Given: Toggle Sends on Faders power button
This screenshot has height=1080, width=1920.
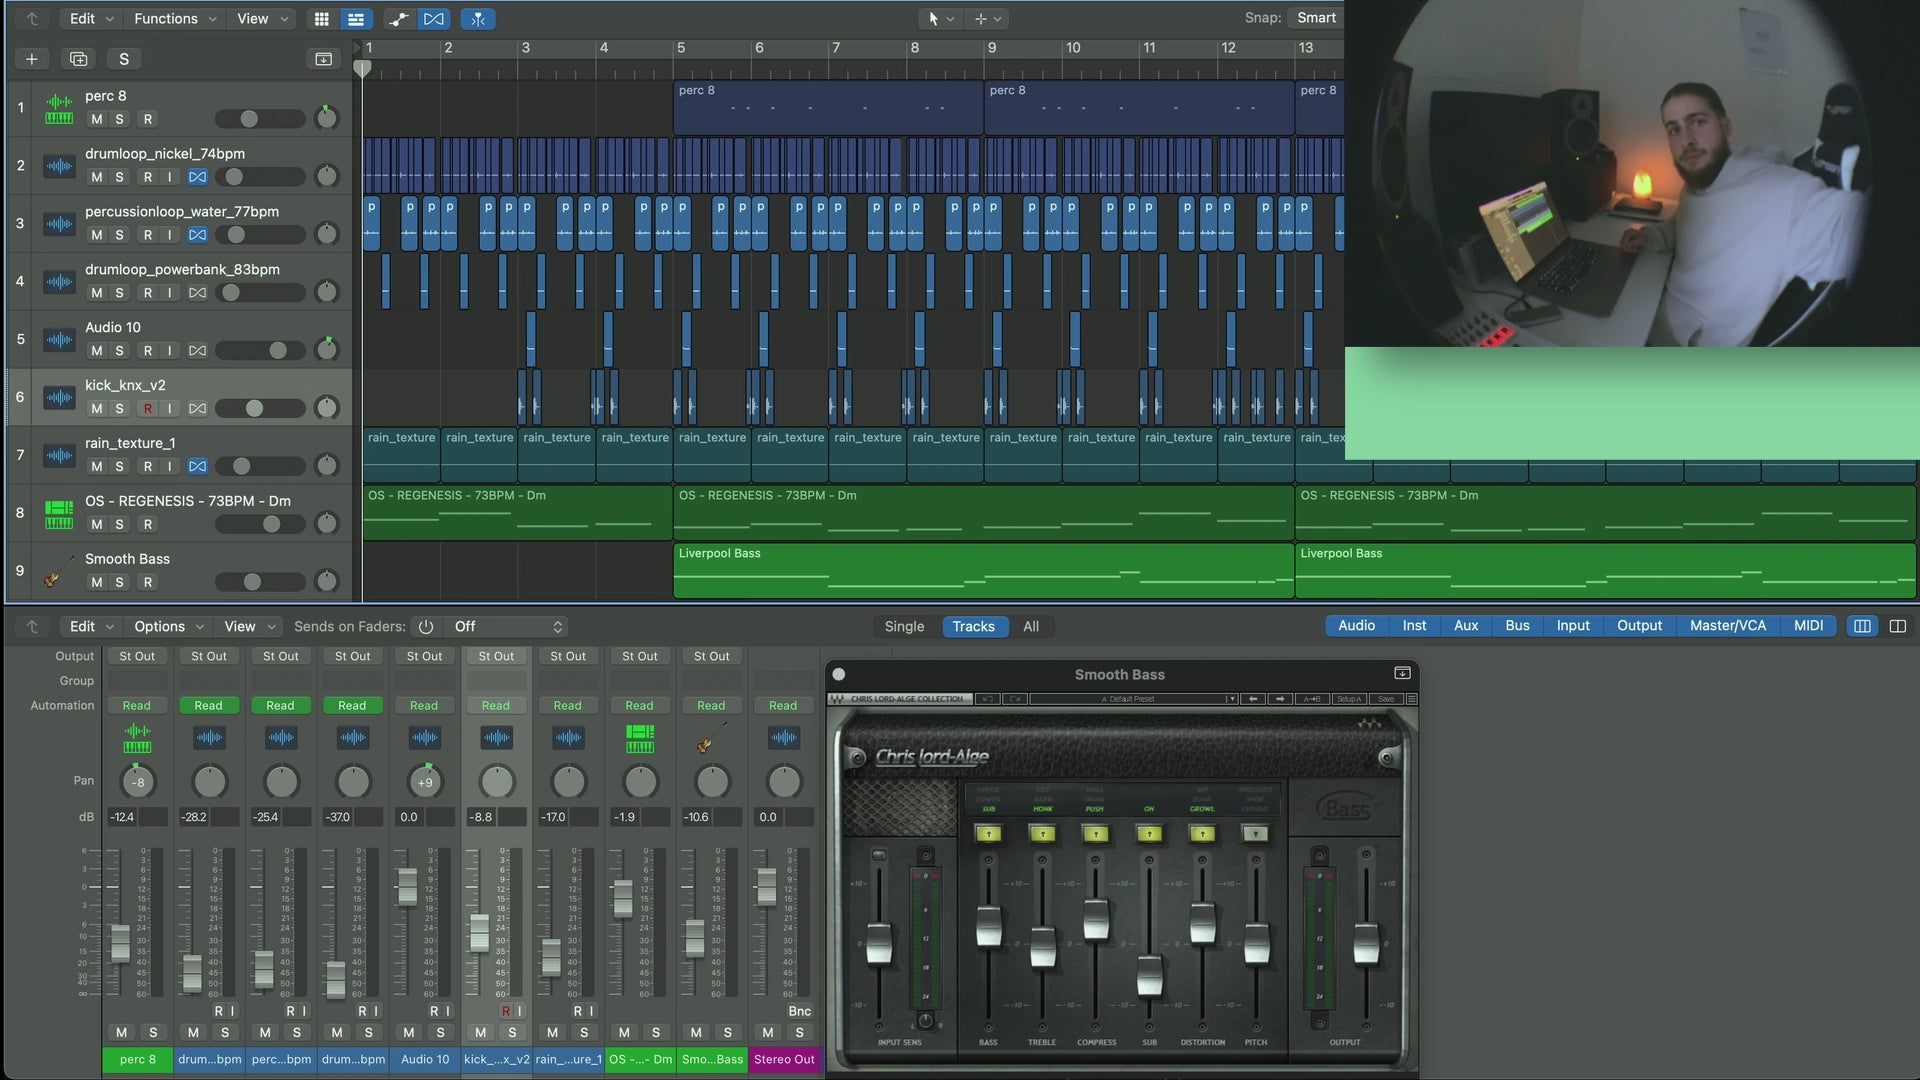Looking at the screenshot, I should pyautogui.click(x=426, y=627).
